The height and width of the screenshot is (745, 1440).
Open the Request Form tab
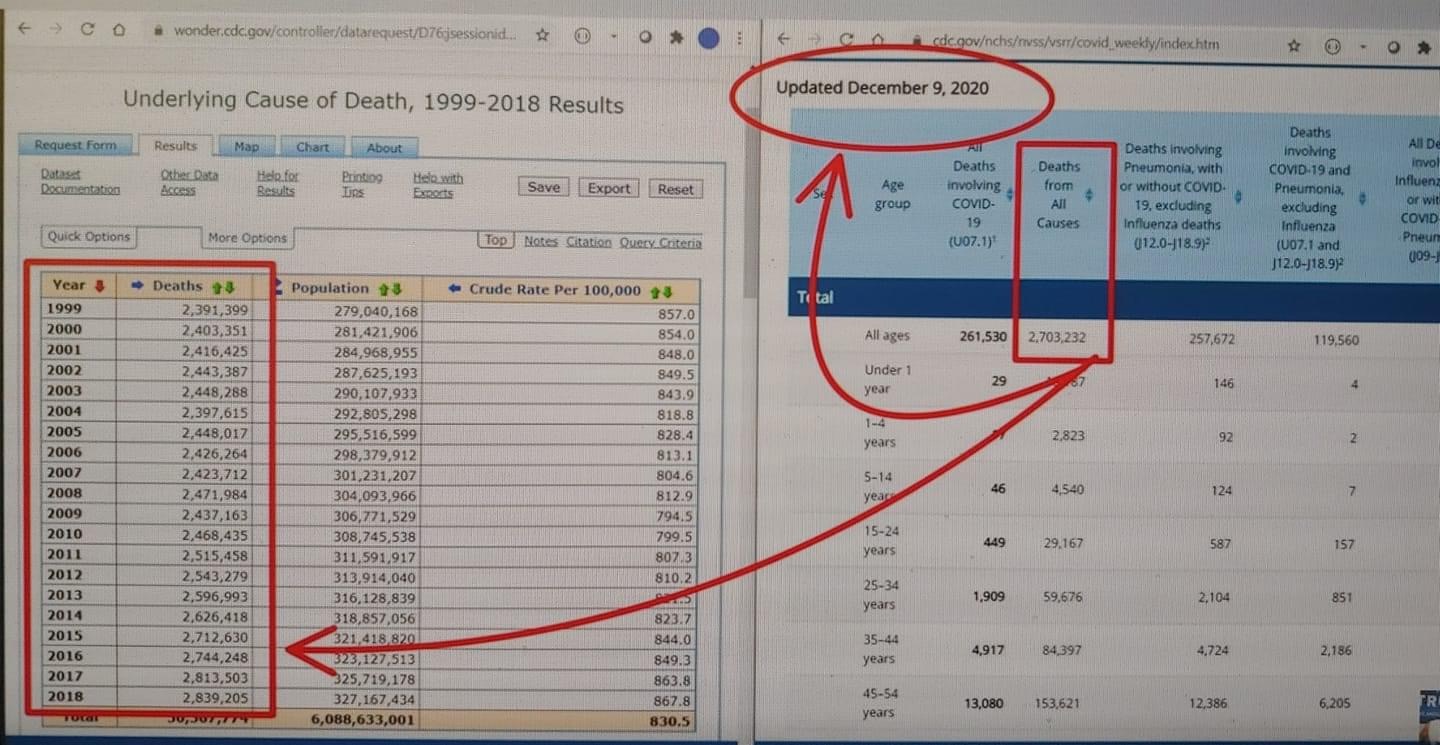(75, 145)
